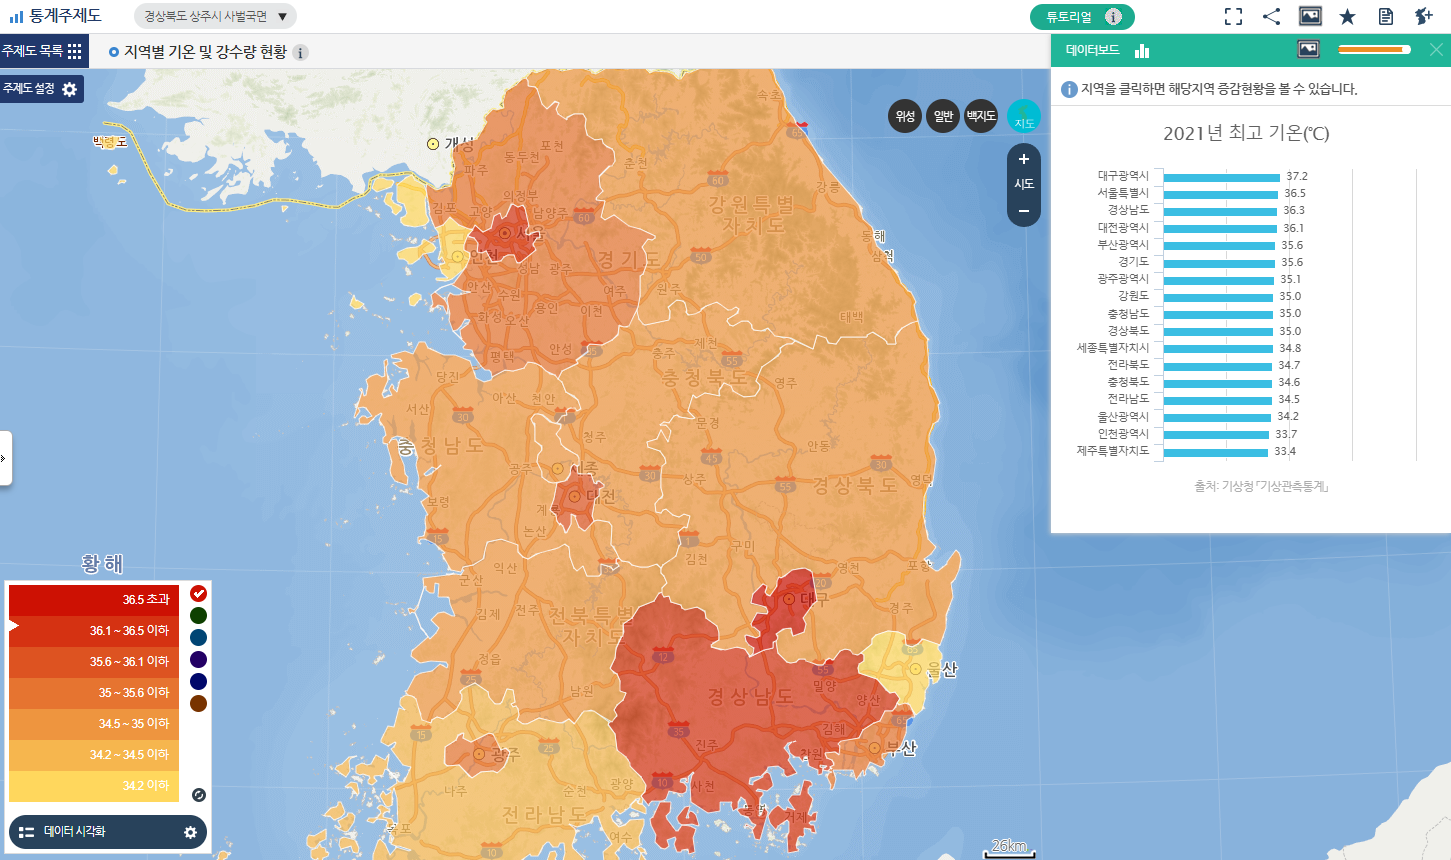Click the 세종특별자치시 chart label
Image resolution: width=1451 pixels, height=860 pixels.
coord(1113,348)
